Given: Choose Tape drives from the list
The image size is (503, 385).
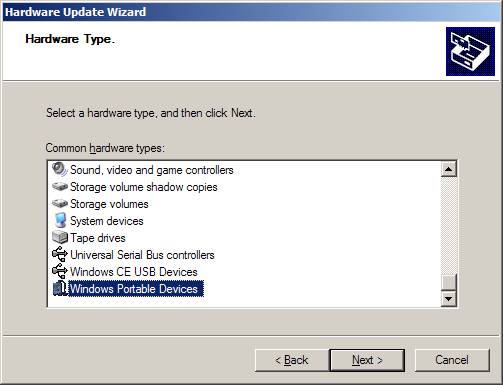Looking at the screenshot, I should (98, 238).
